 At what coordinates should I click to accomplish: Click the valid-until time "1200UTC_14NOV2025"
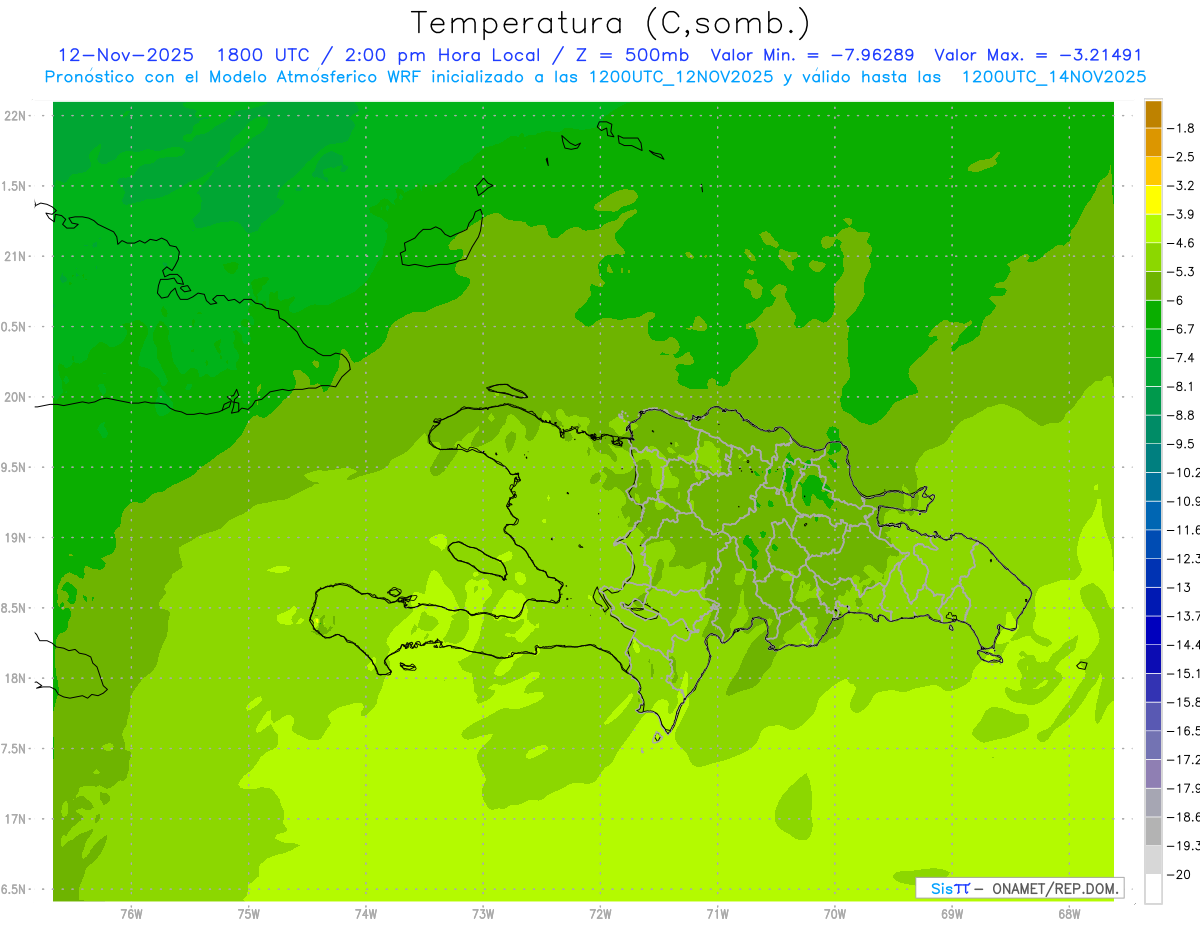click(1053, 76)
